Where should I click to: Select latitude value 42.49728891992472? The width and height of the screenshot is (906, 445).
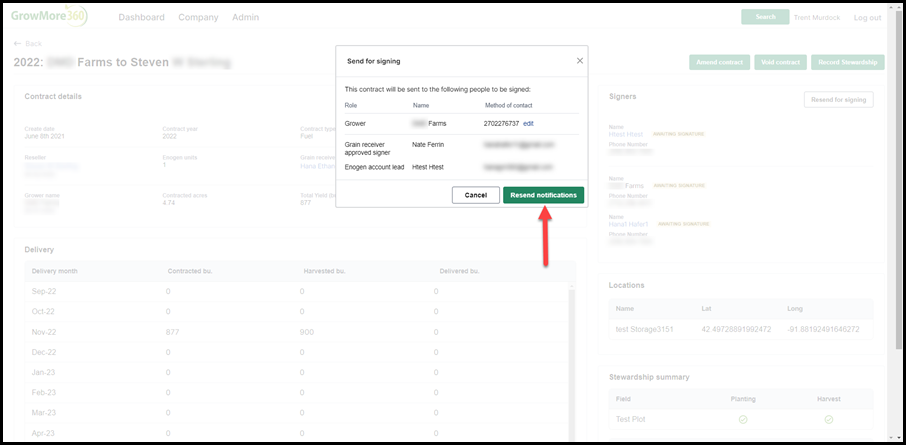(x=736, y=329)
